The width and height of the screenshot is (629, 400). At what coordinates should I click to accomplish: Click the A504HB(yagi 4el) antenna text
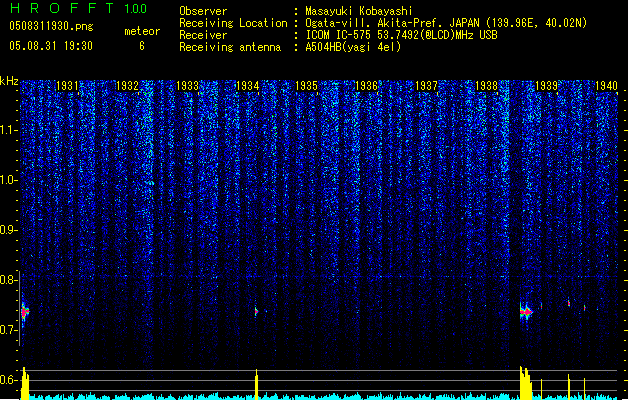[353, 47]
